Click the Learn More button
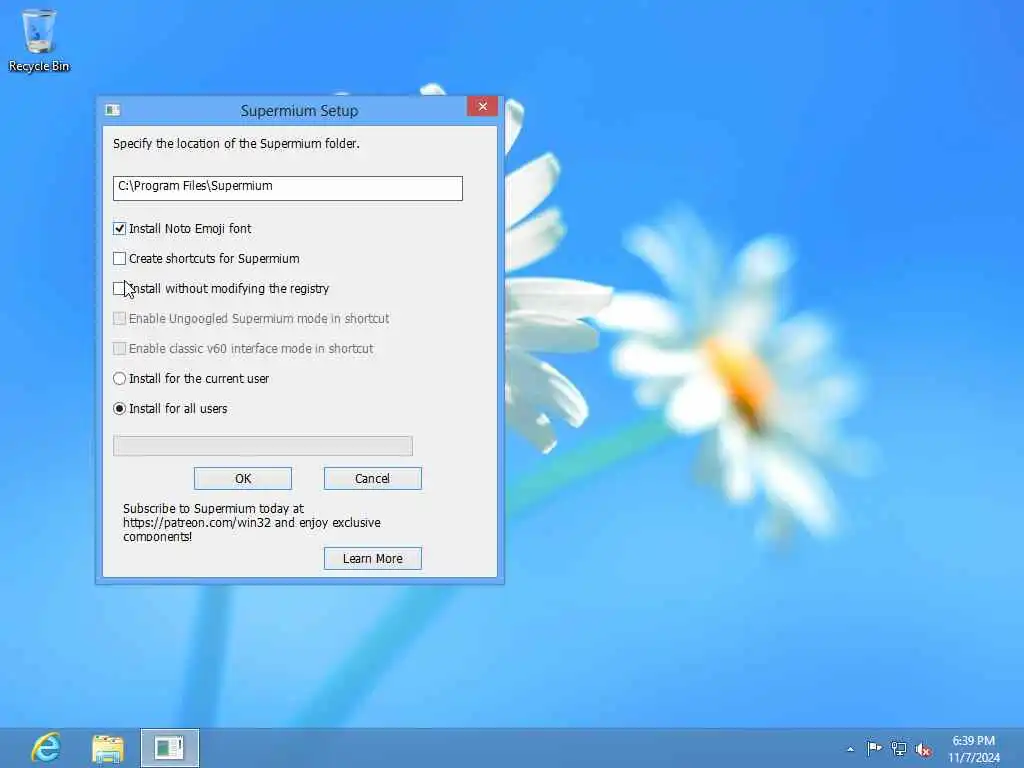 pos(373,558)
